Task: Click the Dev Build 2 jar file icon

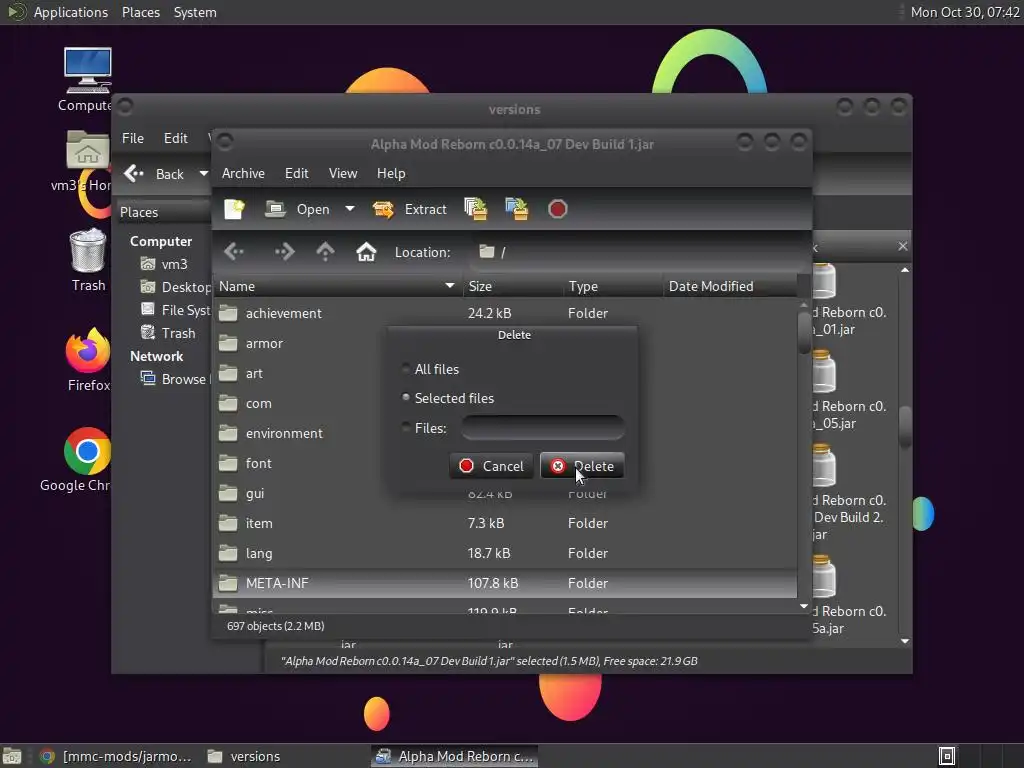Action: click(824, 466)
